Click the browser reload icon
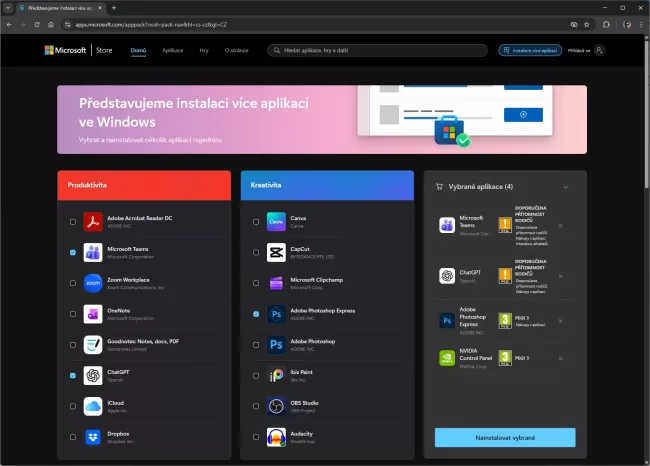The image size is (650, 466). pyautogui.click(x=37, y=24)
